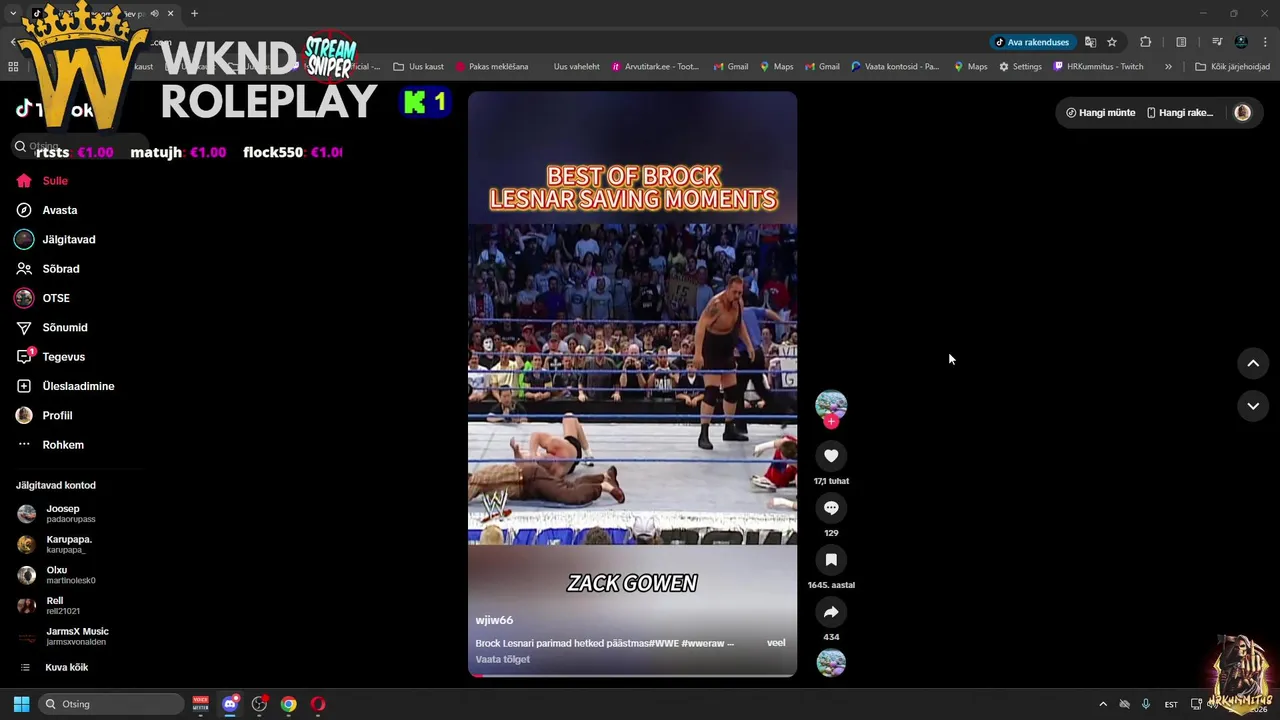Open new browser tab with plus button
This screenshot has height=720, width=1280.
(194, 13)
